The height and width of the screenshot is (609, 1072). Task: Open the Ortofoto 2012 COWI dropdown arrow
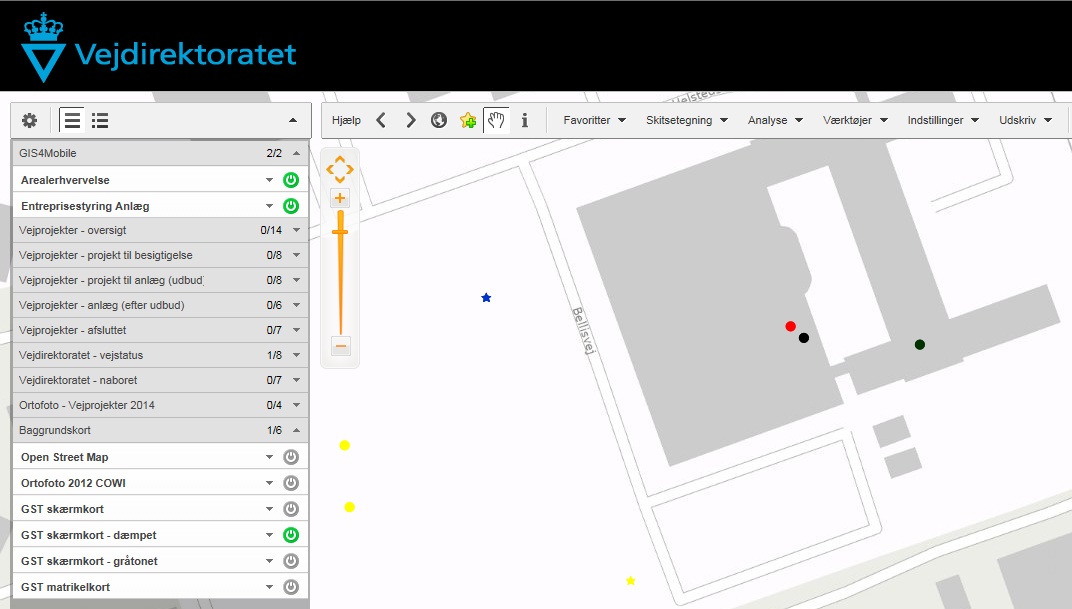click(x=269, y=483)
